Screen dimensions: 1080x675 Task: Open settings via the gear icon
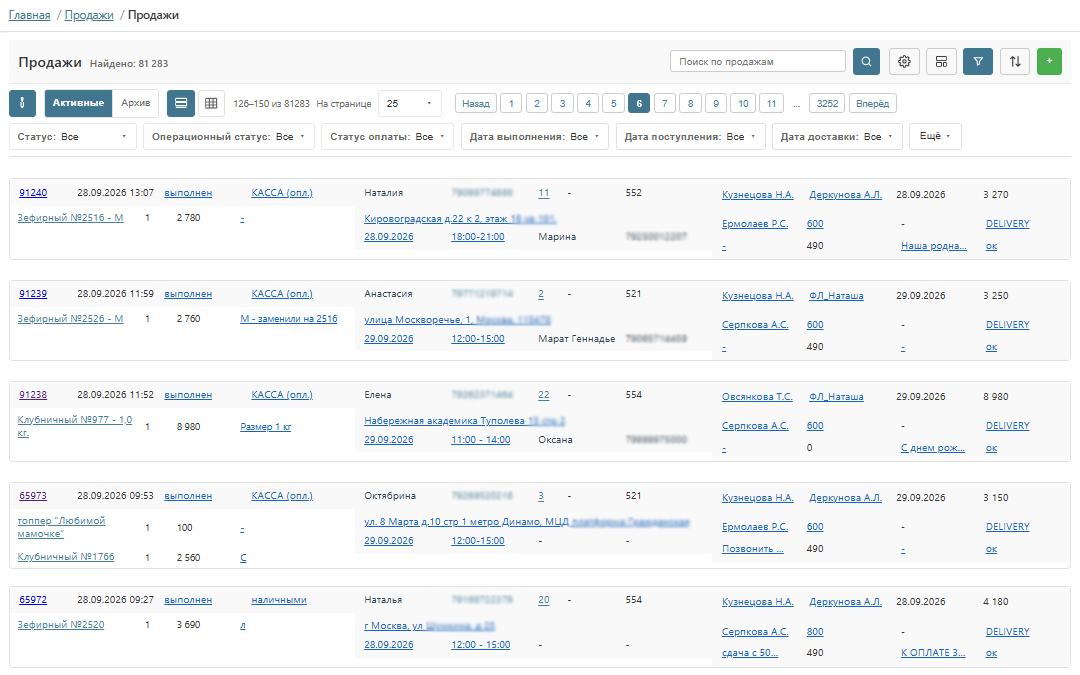[x=904, y=61]
